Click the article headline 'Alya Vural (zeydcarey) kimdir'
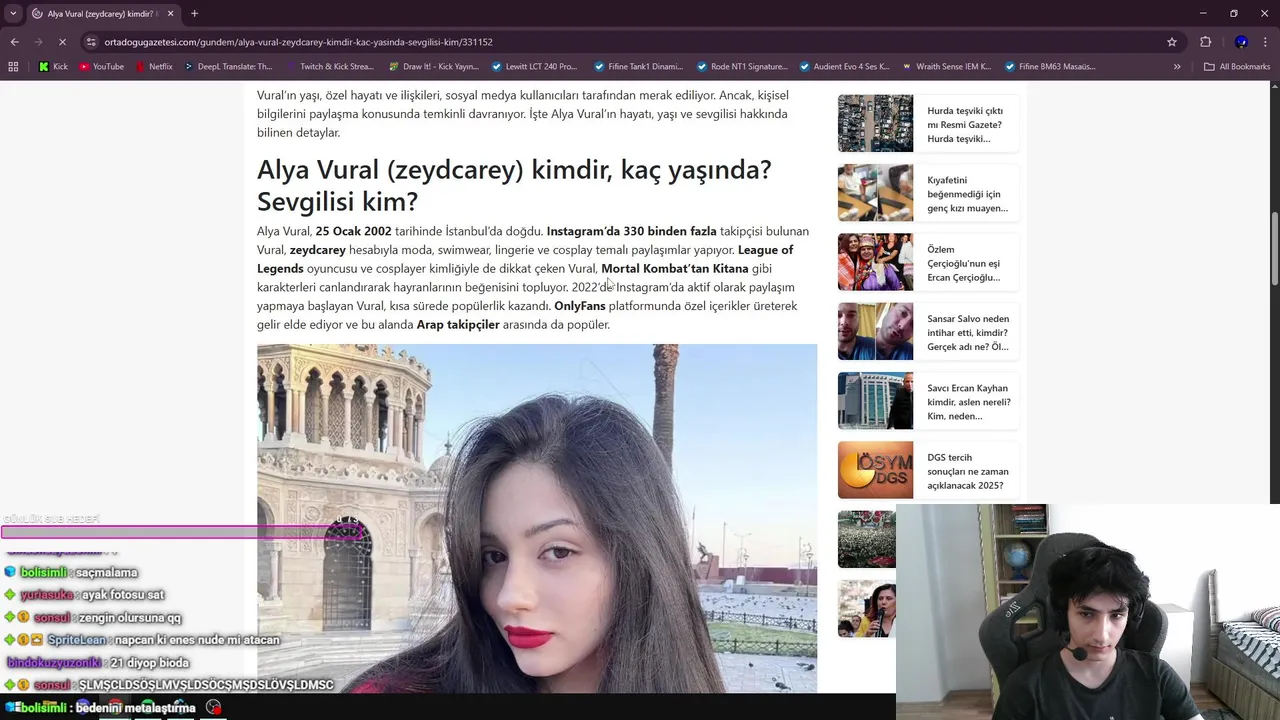This screenshot has height=720, width=1280. (514, 185)
